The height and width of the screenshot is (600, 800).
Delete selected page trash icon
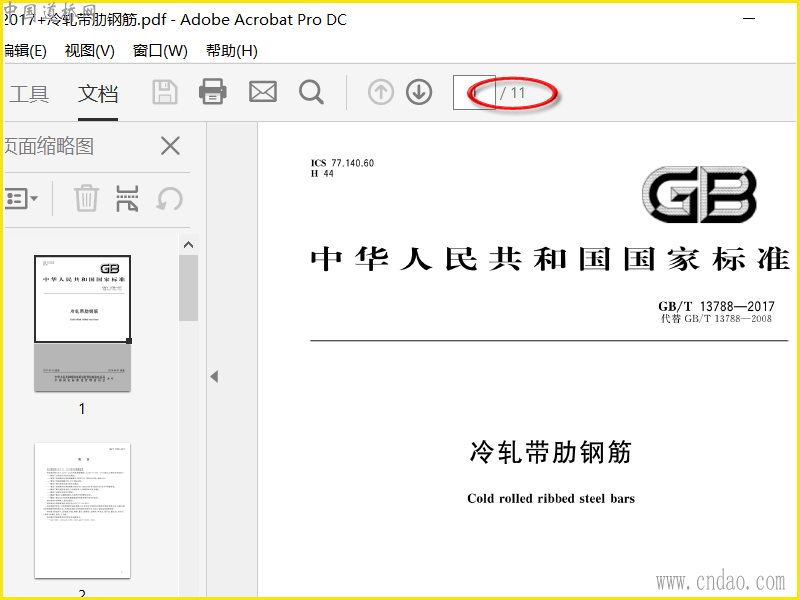click(x=86, y=198)
